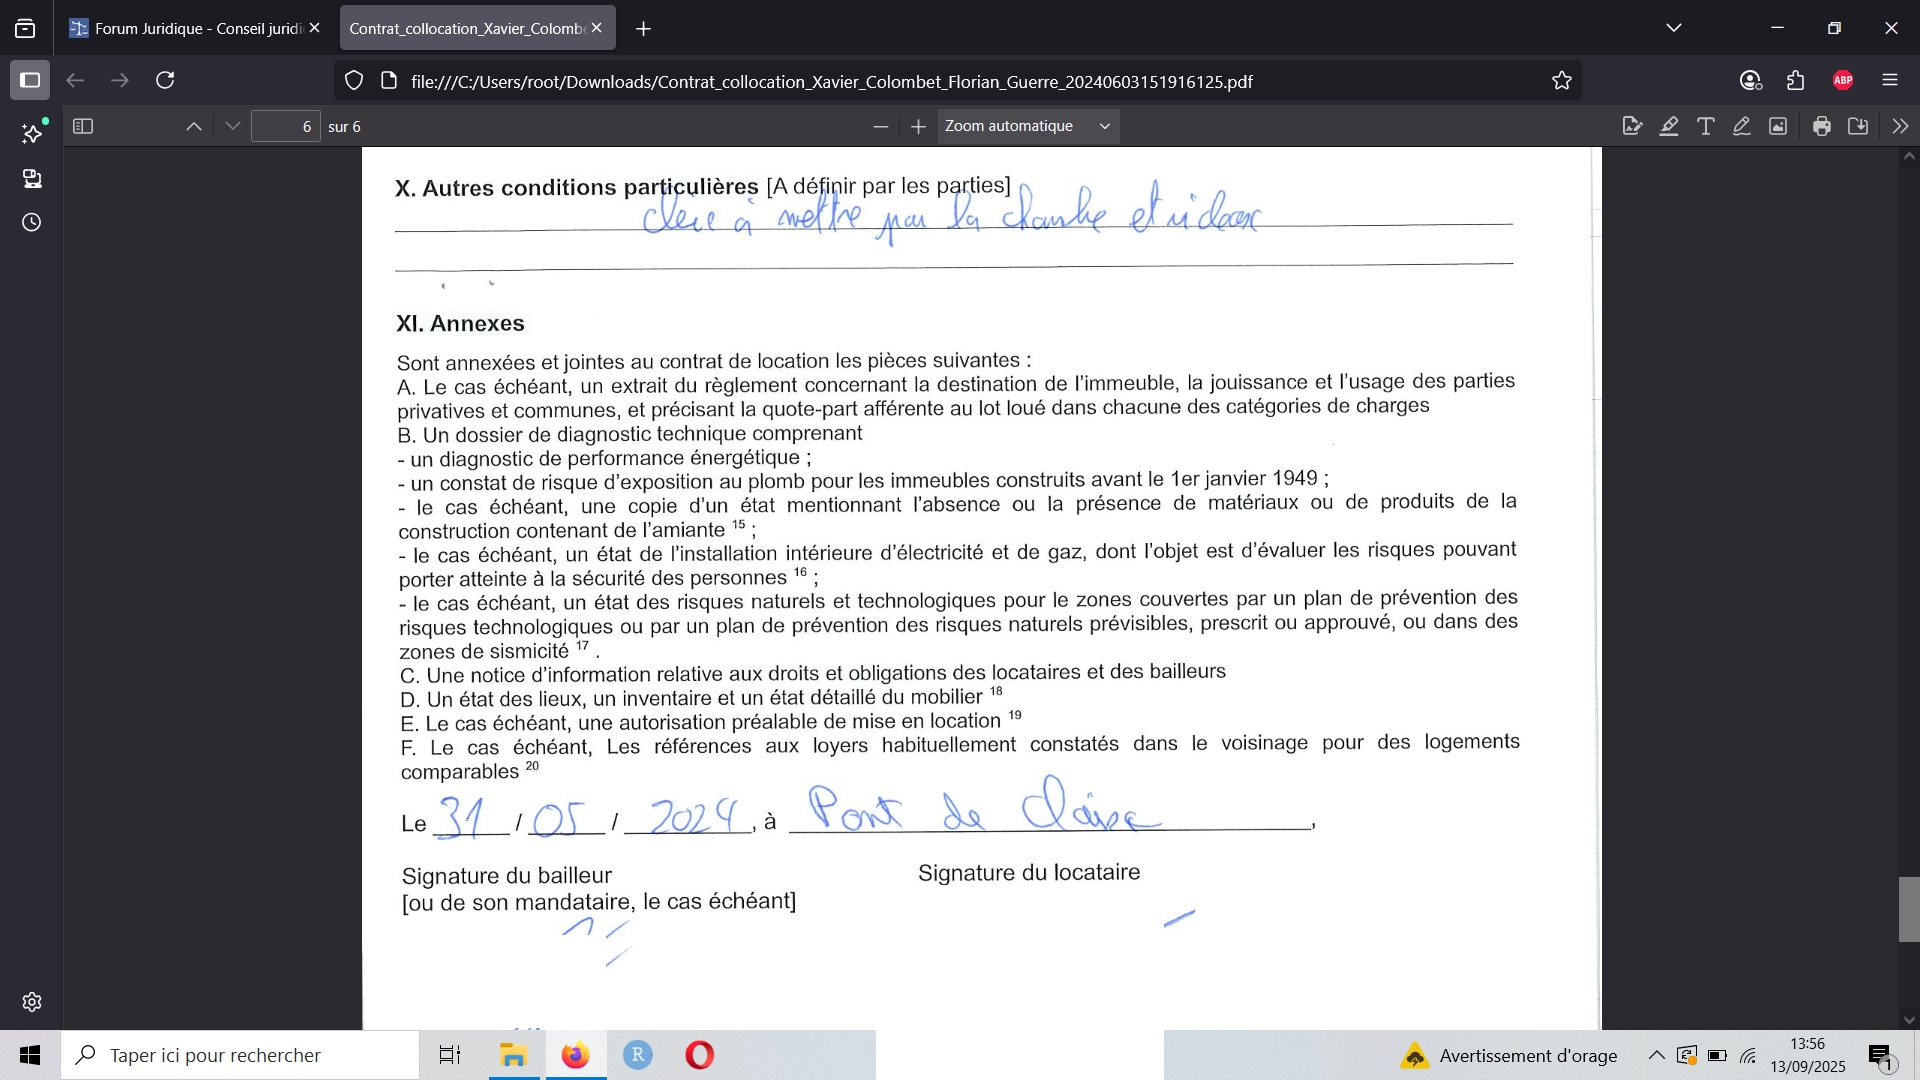The width and height of the screenshot is (1920, 1080).
Task: Select the PDF add text tool
Action: (1706, 126)
